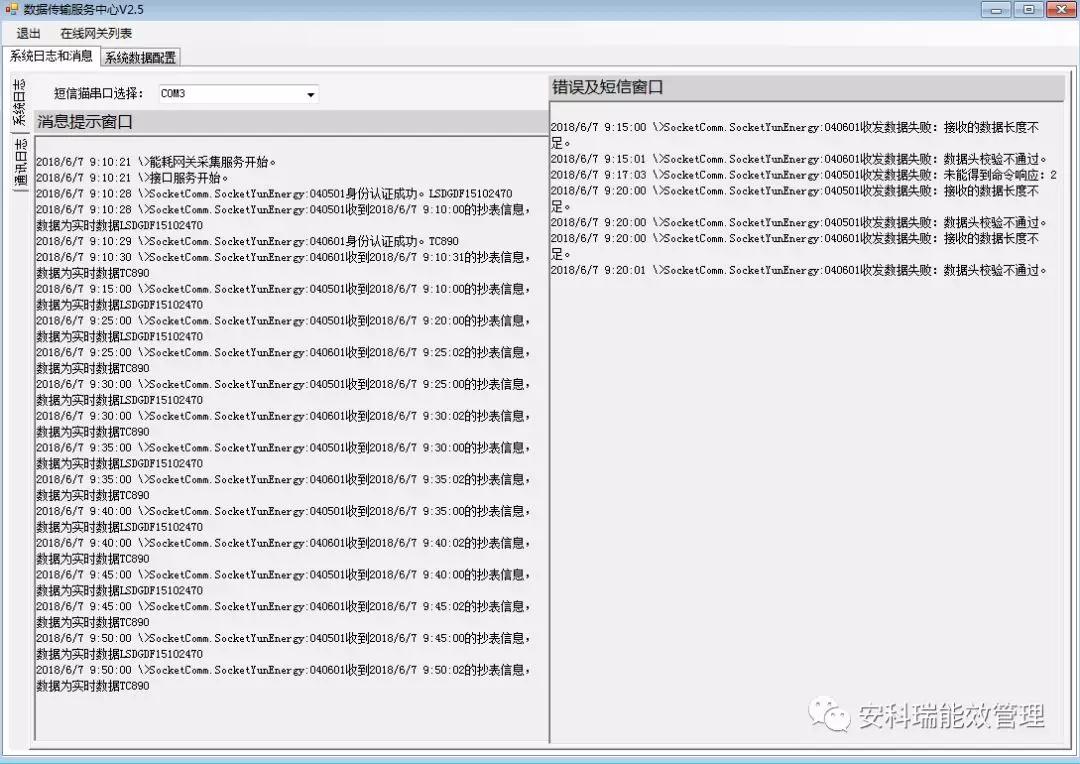Open the 在线网关列表 menu
This screenshot has width=1080, height=764.
coord(96,33)
